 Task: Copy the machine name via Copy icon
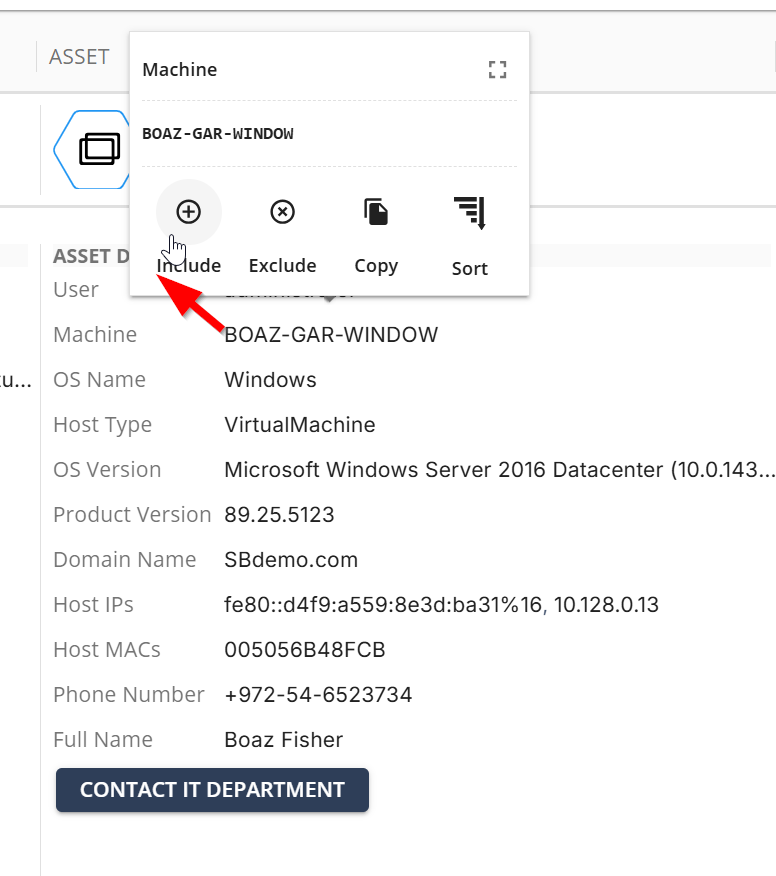tap(376, 212)
